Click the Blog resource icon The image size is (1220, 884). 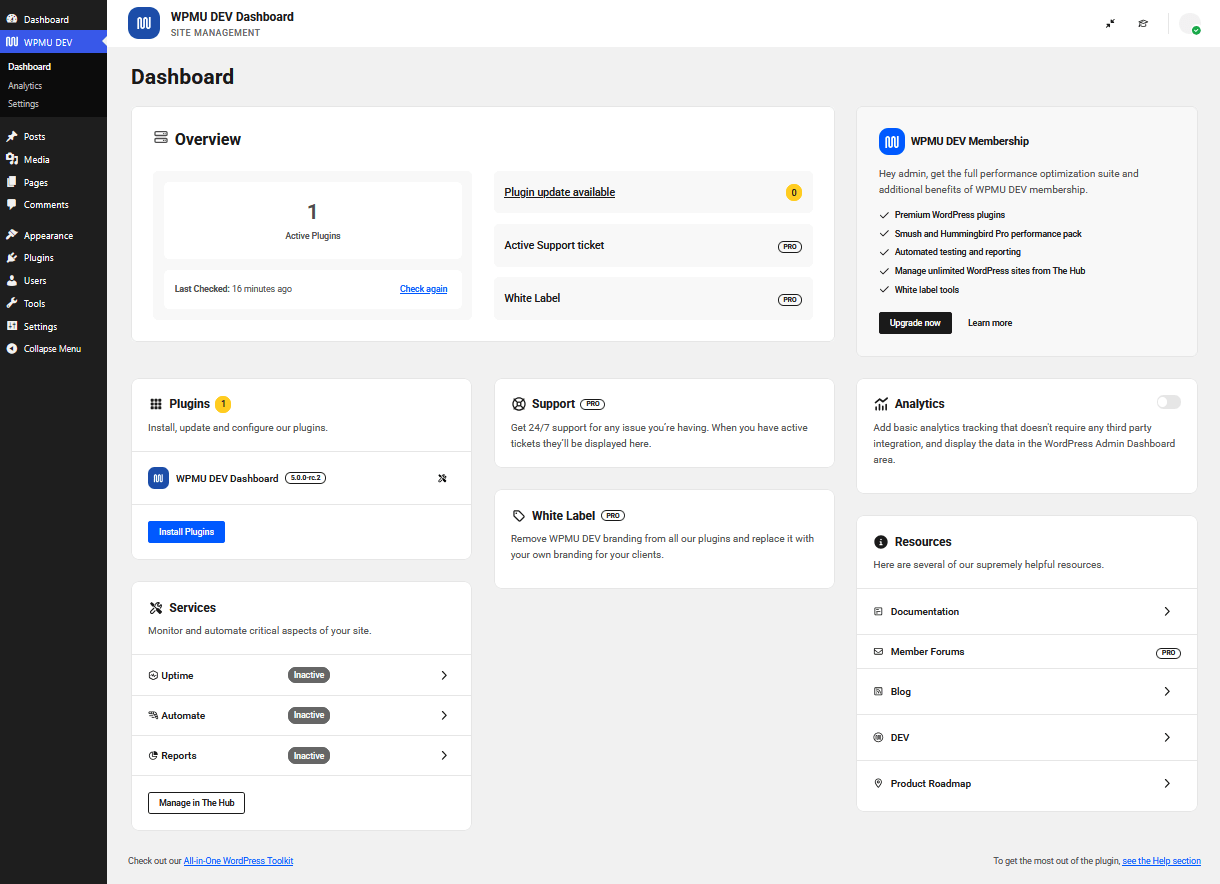878,691
